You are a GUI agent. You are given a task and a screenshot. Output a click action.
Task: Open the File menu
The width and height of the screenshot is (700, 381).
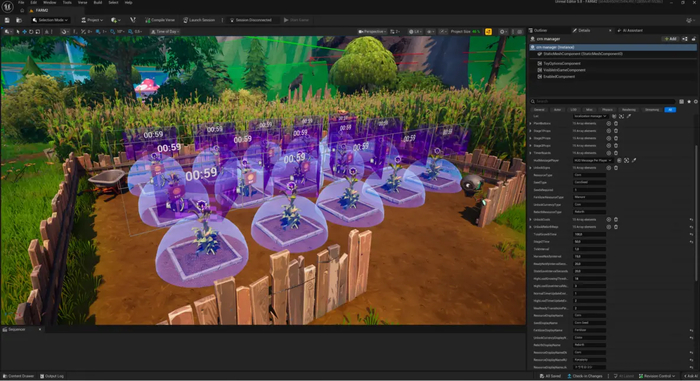tap(21, 3)
